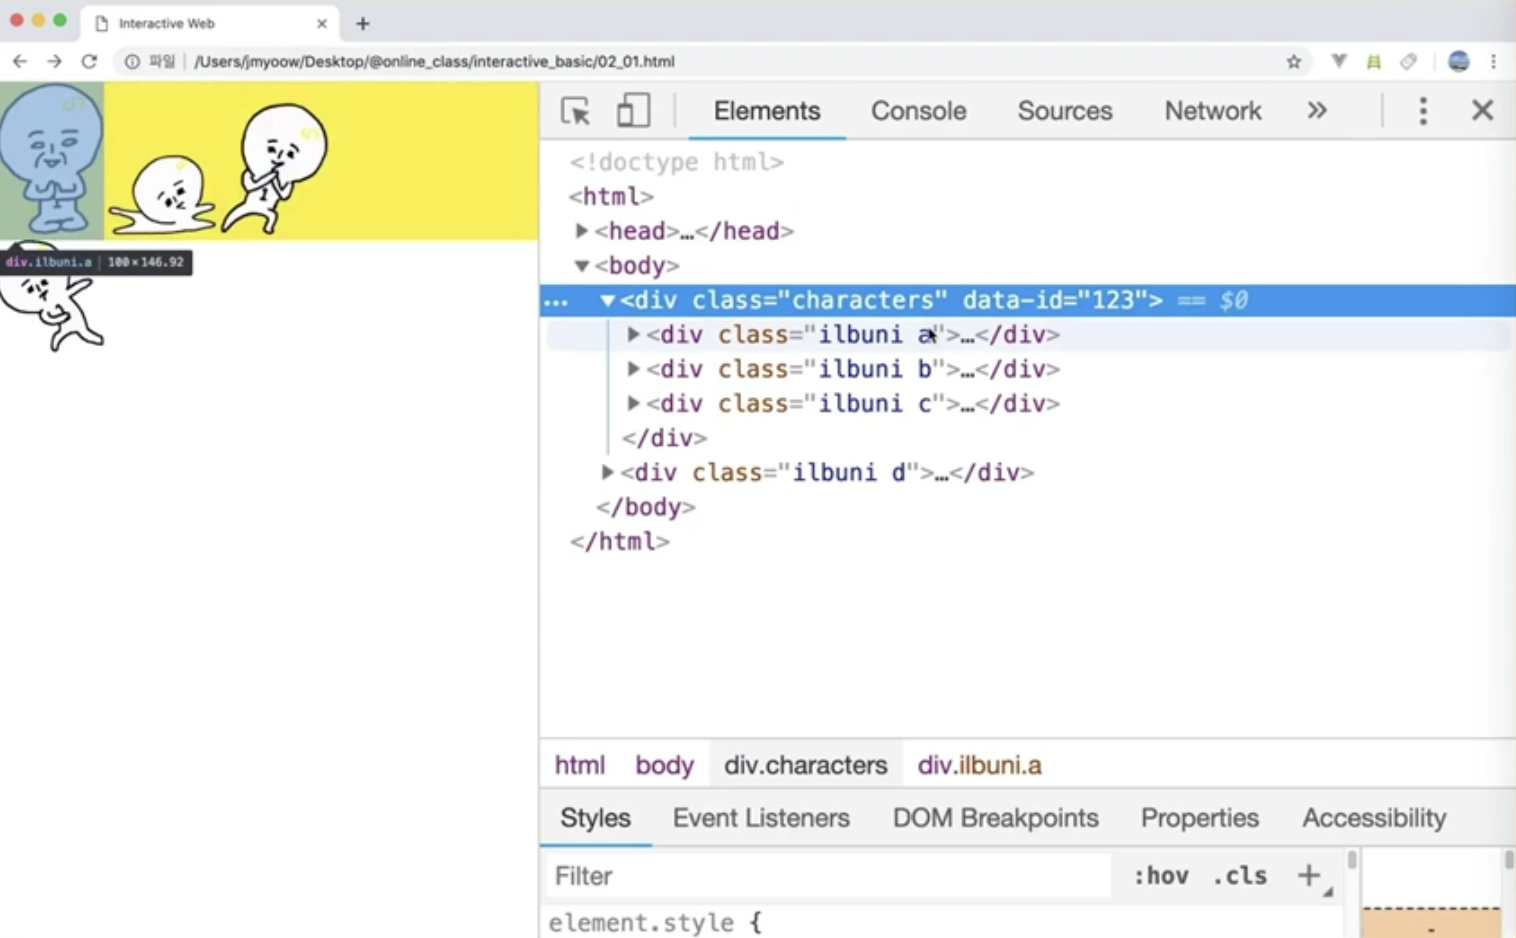The image size is (1516, 938).
Task: Click the address bar file path
Action: 434,61
